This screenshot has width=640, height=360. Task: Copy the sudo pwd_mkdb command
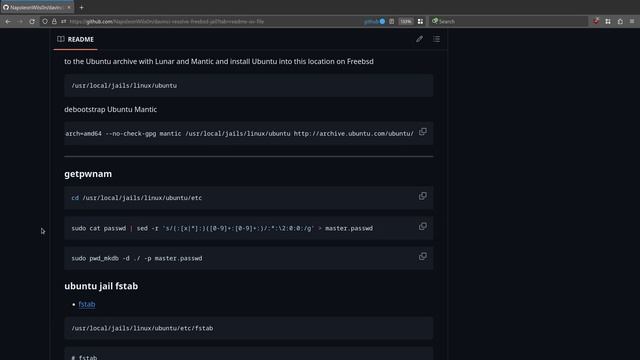pyautogui.click(x=423, y=256)
